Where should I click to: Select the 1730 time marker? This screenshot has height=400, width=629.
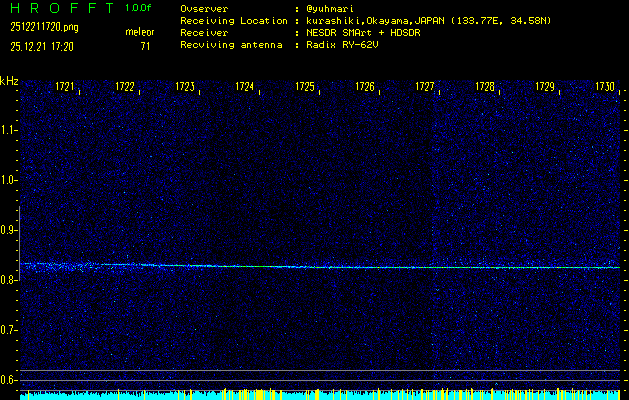coord(605,87)
